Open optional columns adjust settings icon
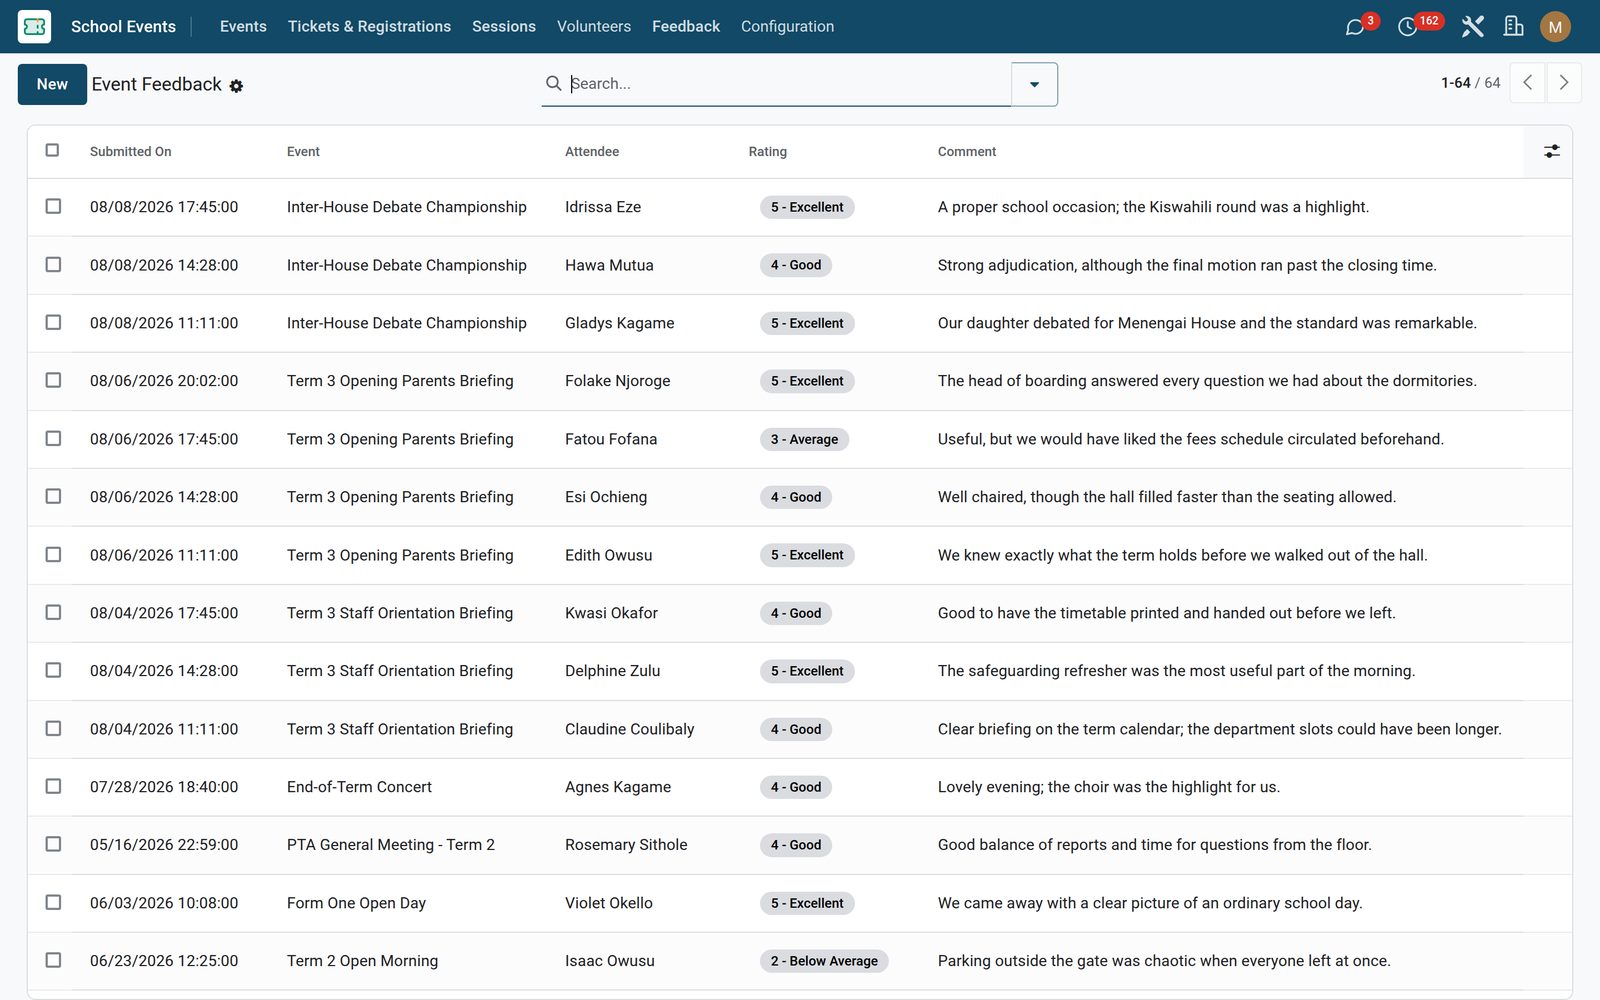The height and width of the screenshot is (1000, 1600). click(1551, 151)
